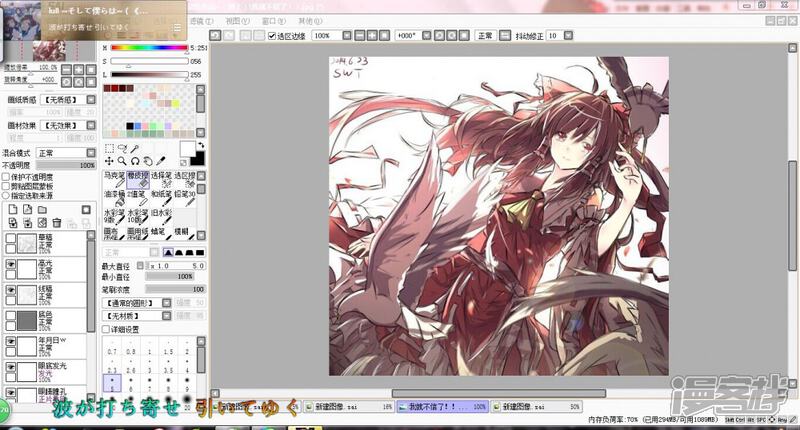800x430 pixels.
Task: Select the rectangular selection tool
Action: click(109, 148)
